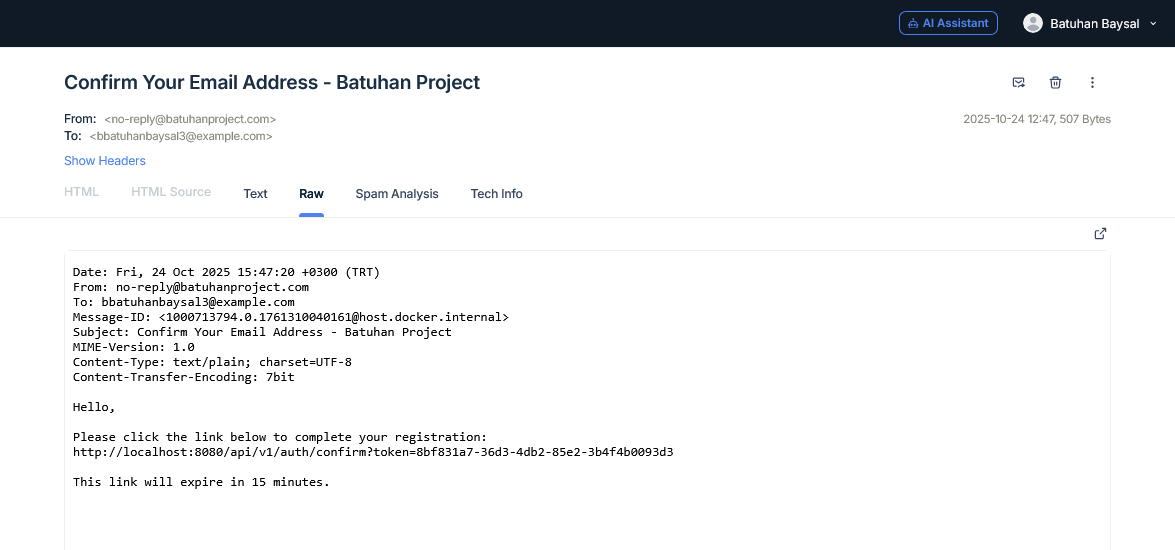
Task: Click the timestamp 2025-10-24 12:47, 507 Bytes
Action: [1036, 119]
